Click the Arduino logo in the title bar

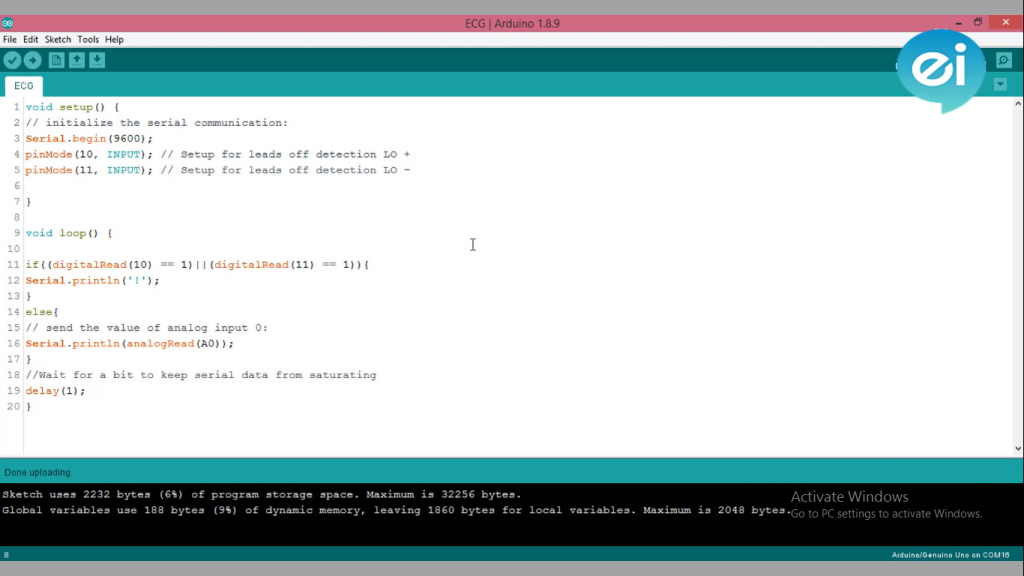[x=8, y=23]
